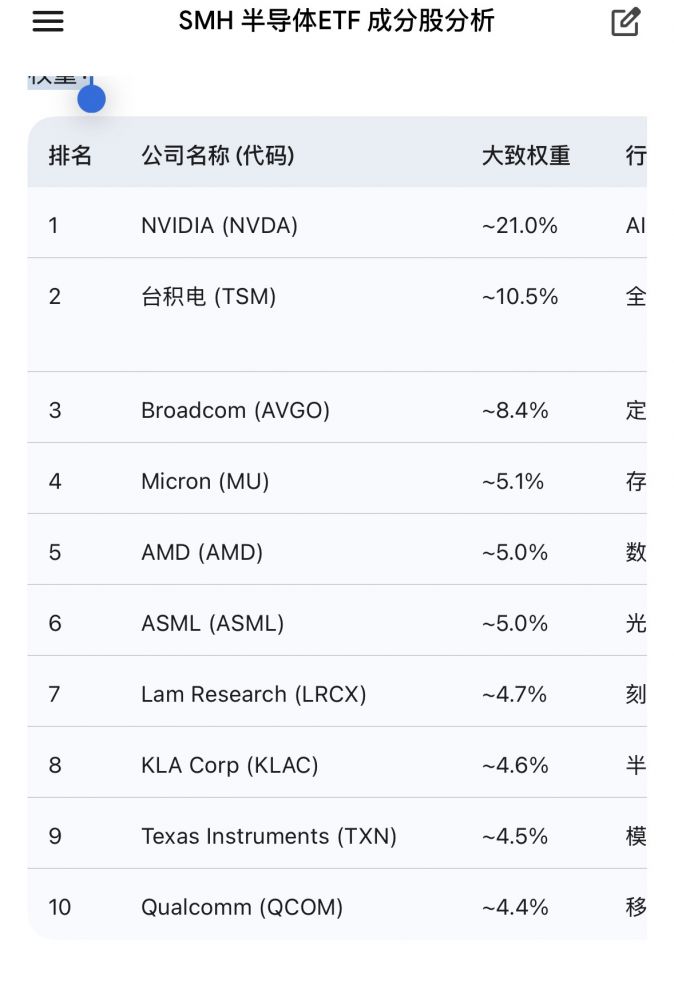
Task: Select the ASML (ASML) cell
Action: pos(213,623)
